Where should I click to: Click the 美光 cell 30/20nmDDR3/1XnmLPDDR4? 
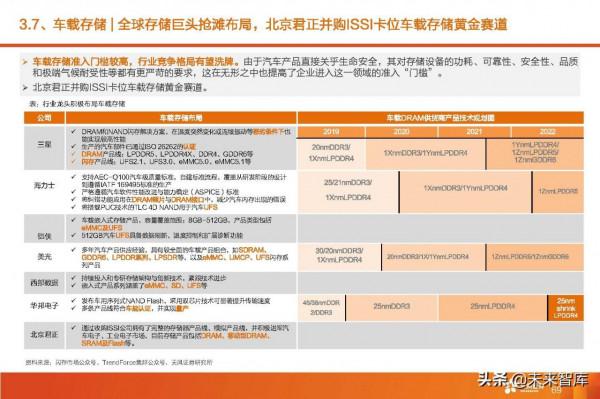tap(339, 256)
